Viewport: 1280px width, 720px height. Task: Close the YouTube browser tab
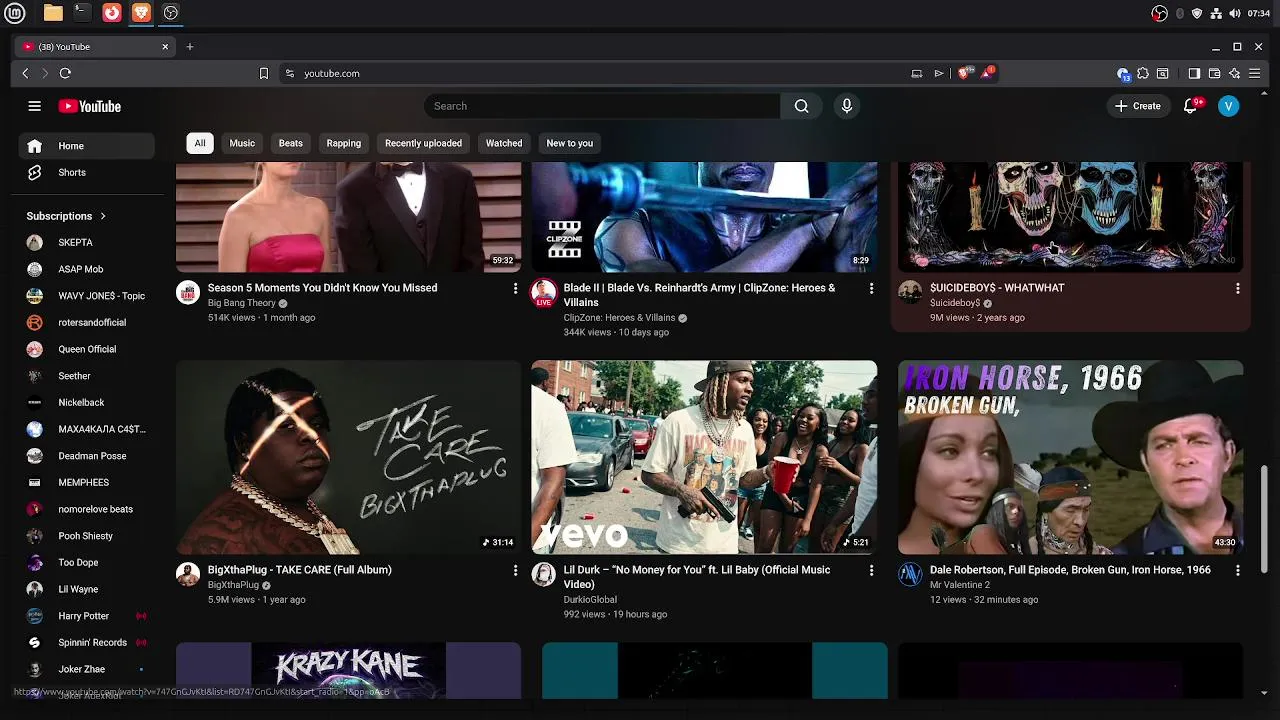(166, 47)
